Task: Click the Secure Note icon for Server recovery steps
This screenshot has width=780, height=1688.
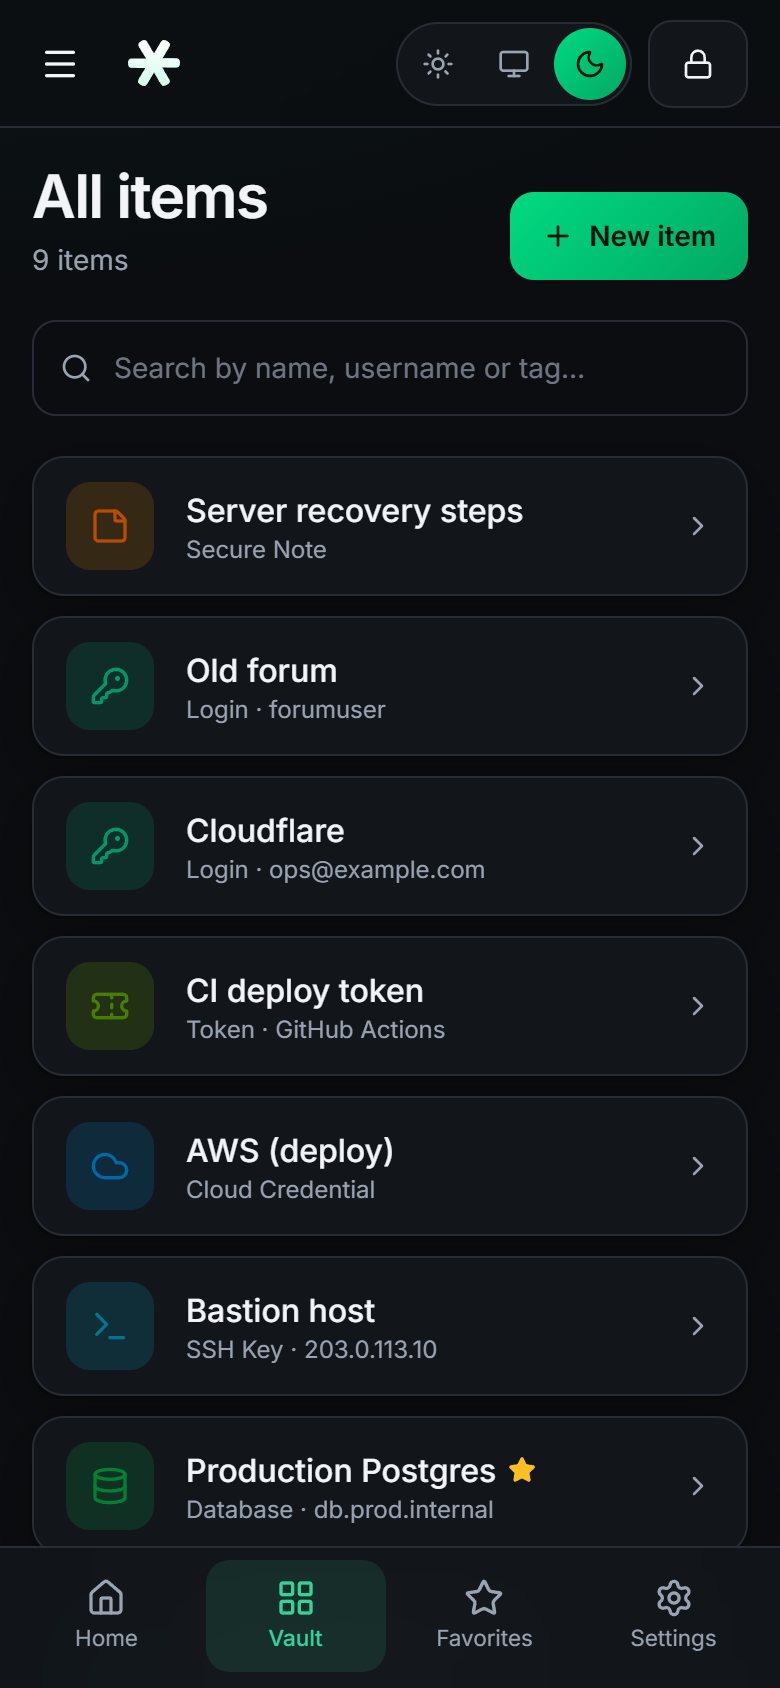Action: pyautogui.click(x=110, y=526)
